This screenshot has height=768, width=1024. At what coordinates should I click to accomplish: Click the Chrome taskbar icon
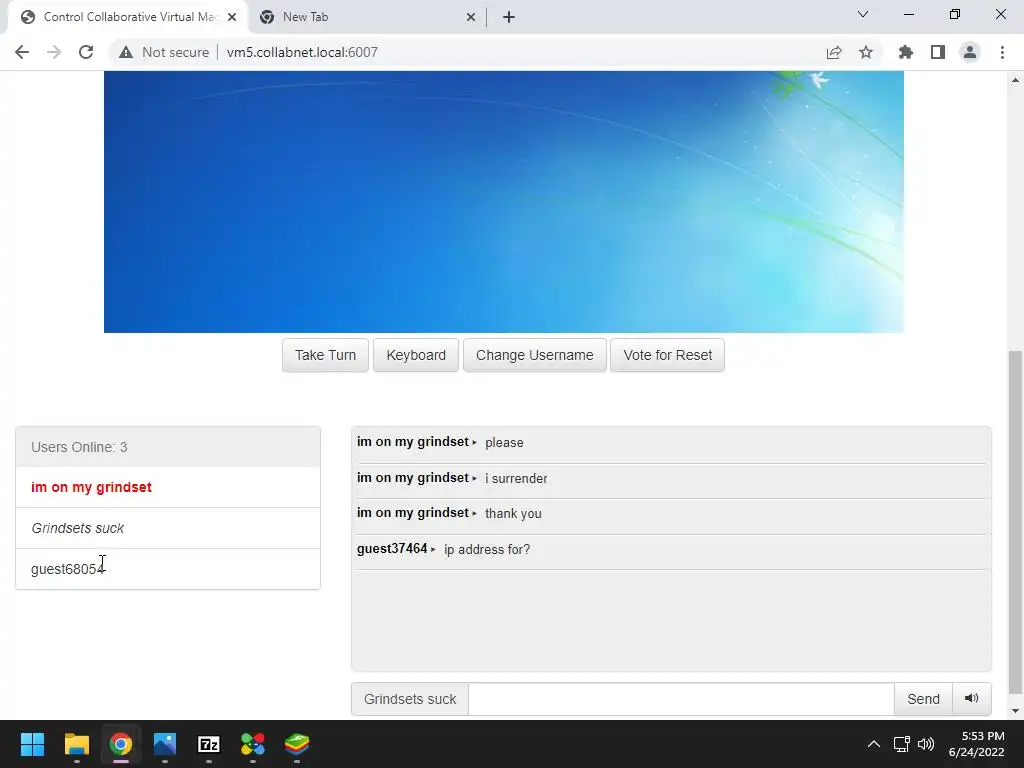[121, 744]
